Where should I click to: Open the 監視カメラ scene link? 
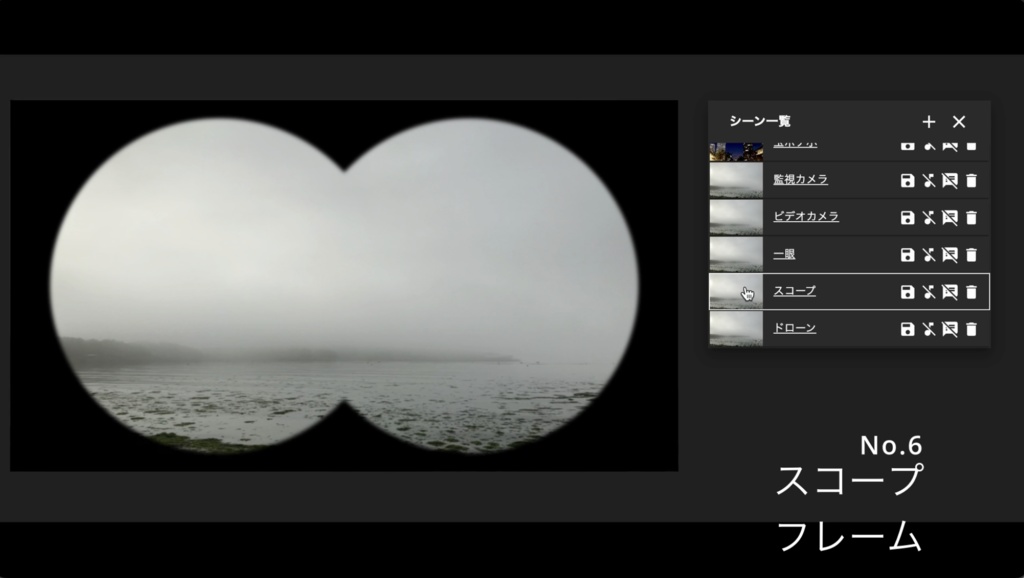point(801,179)
